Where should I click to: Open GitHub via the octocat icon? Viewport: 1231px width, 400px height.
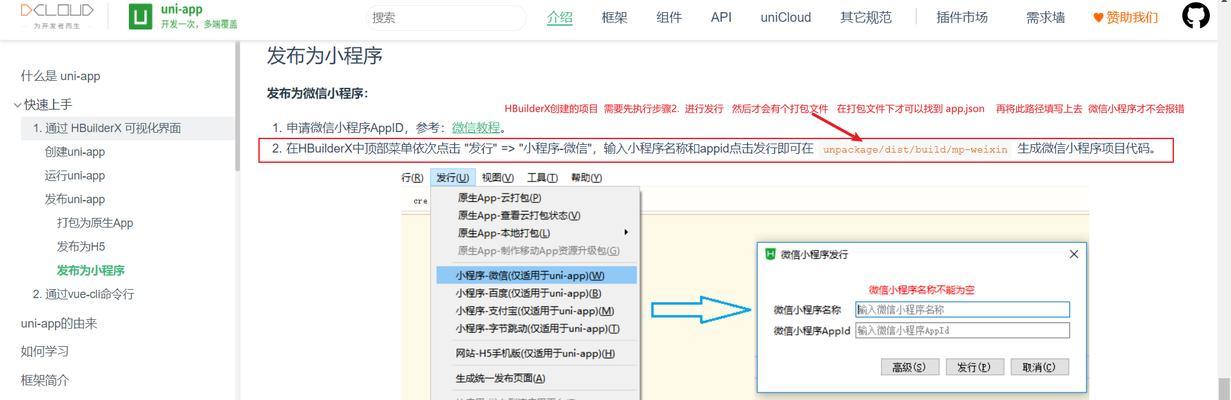coord(1196,16)
